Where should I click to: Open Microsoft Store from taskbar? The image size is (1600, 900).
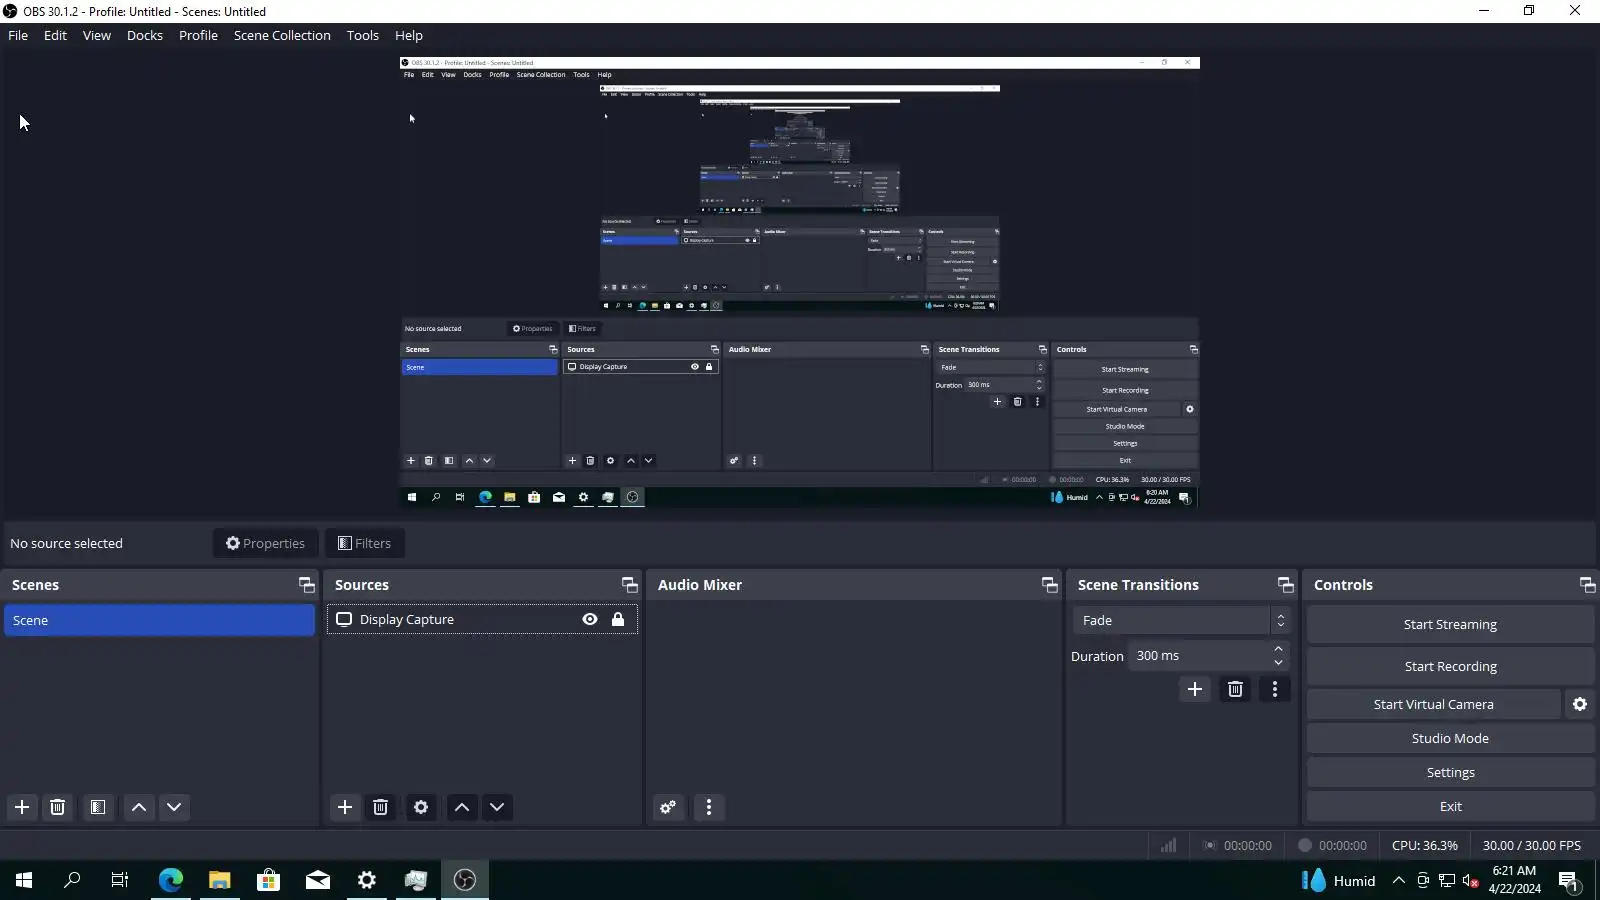click(x=268, y=880)
